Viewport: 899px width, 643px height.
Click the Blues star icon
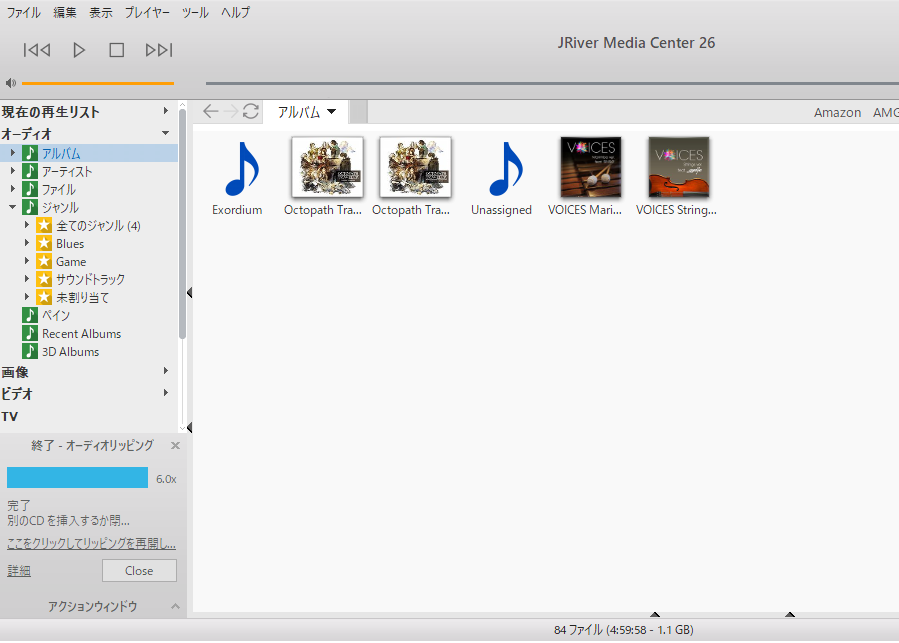click(44, 243)
